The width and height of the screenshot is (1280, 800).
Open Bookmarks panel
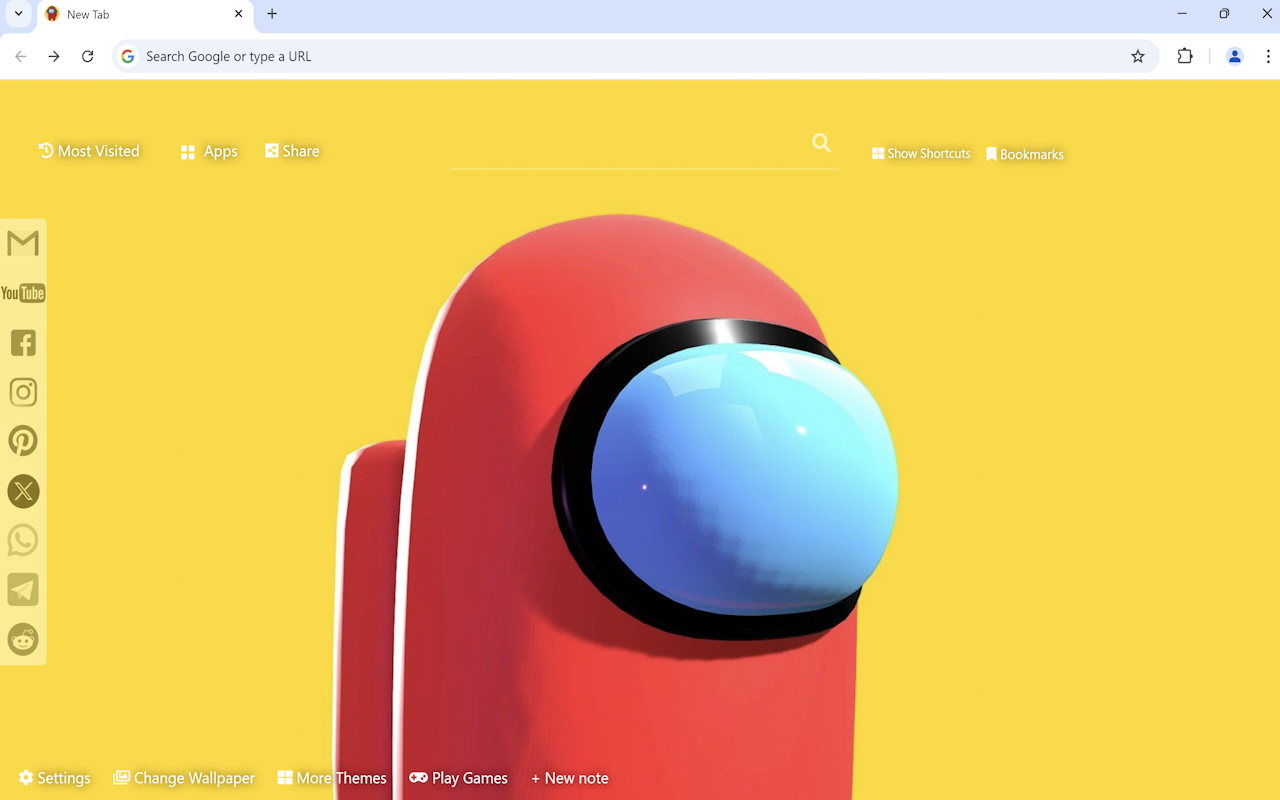tap(1025, 154)
